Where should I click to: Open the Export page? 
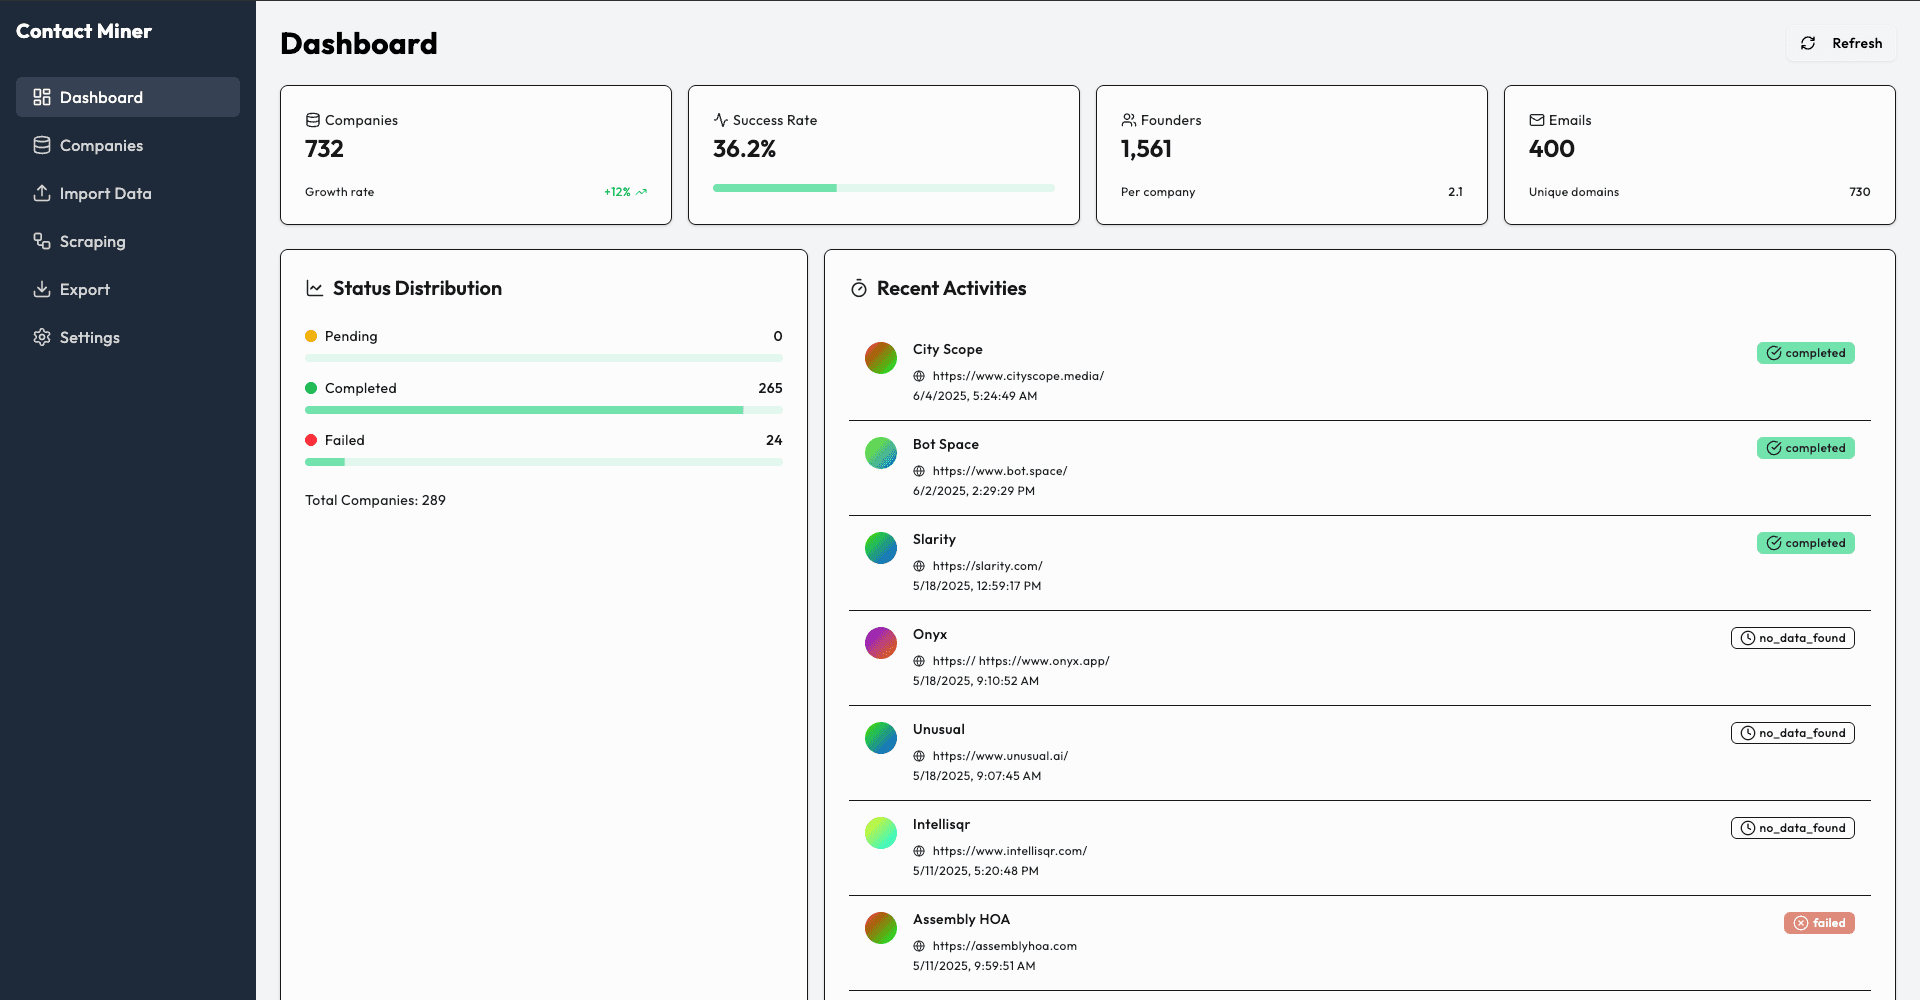coord(128,289)
